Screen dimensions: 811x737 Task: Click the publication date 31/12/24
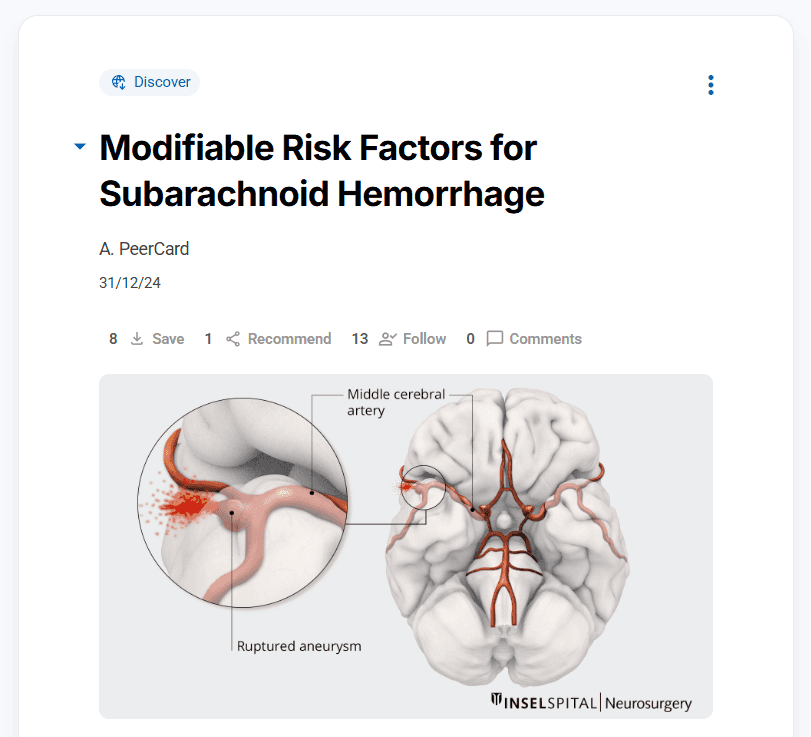point(130,283)
